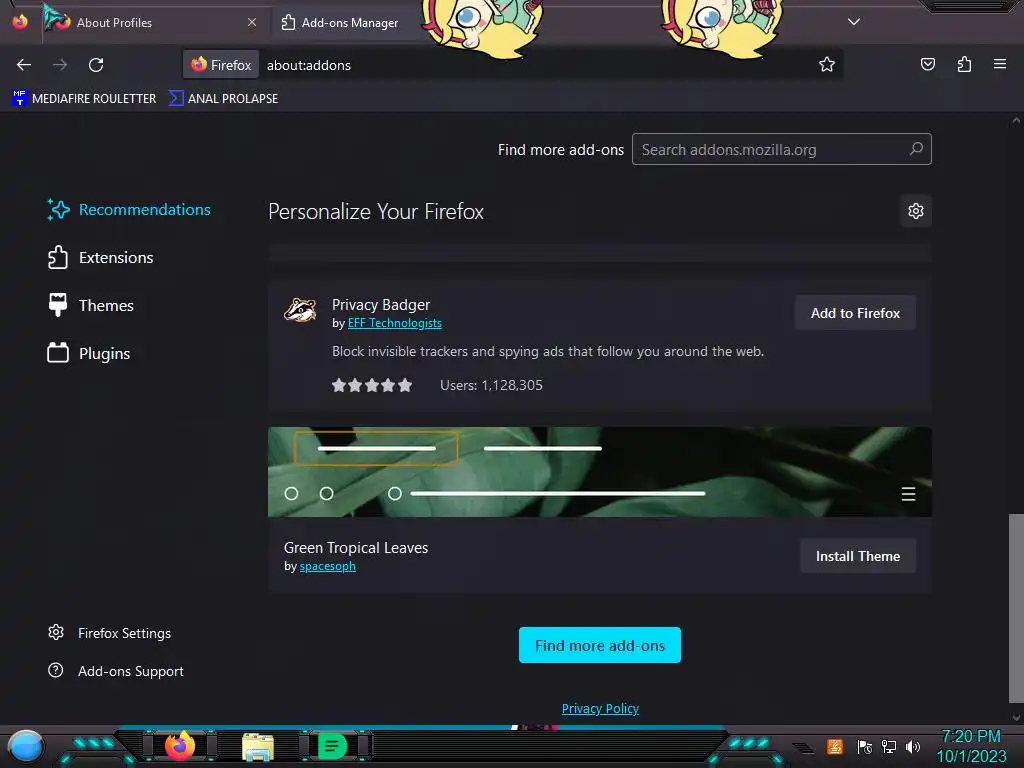Go back using the back arrow
The height and width of the screenshot is (768, 1024).
[24, 65]
